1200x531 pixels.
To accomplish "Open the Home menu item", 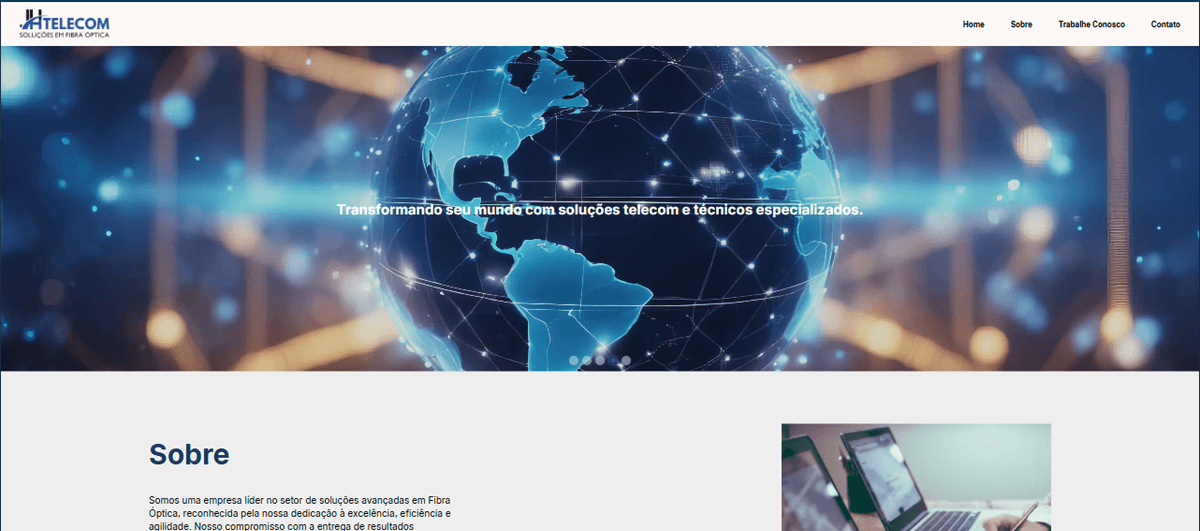I will [973, 24].
